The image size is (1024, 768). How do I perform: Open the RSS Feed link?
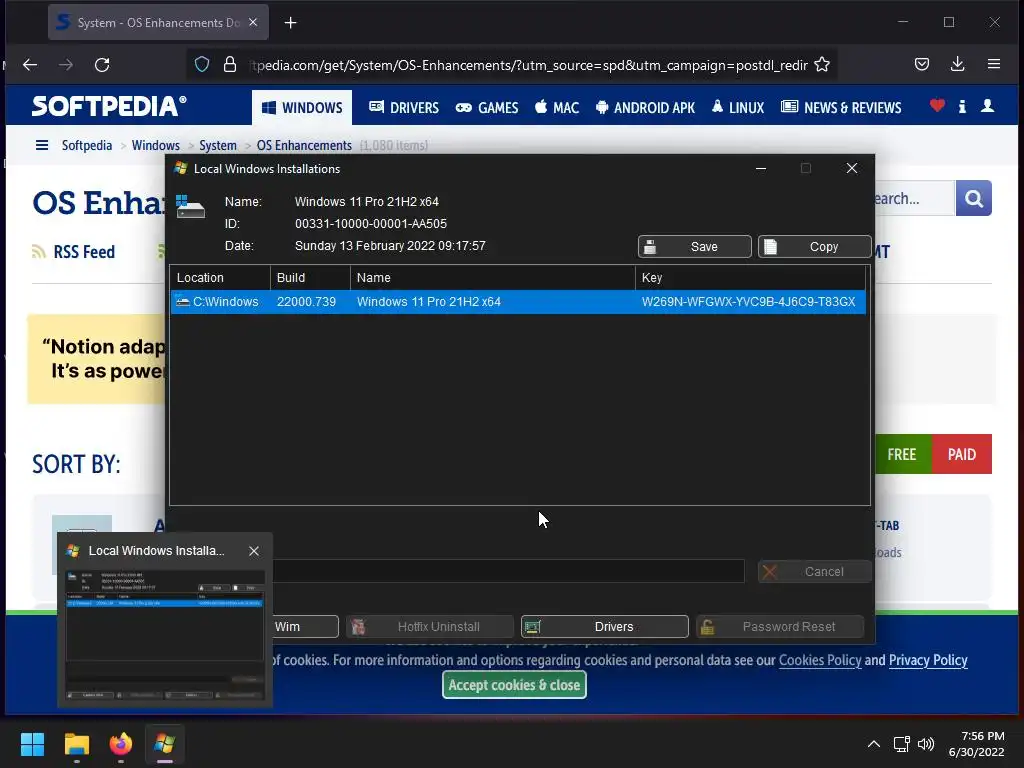coord(73,251)
